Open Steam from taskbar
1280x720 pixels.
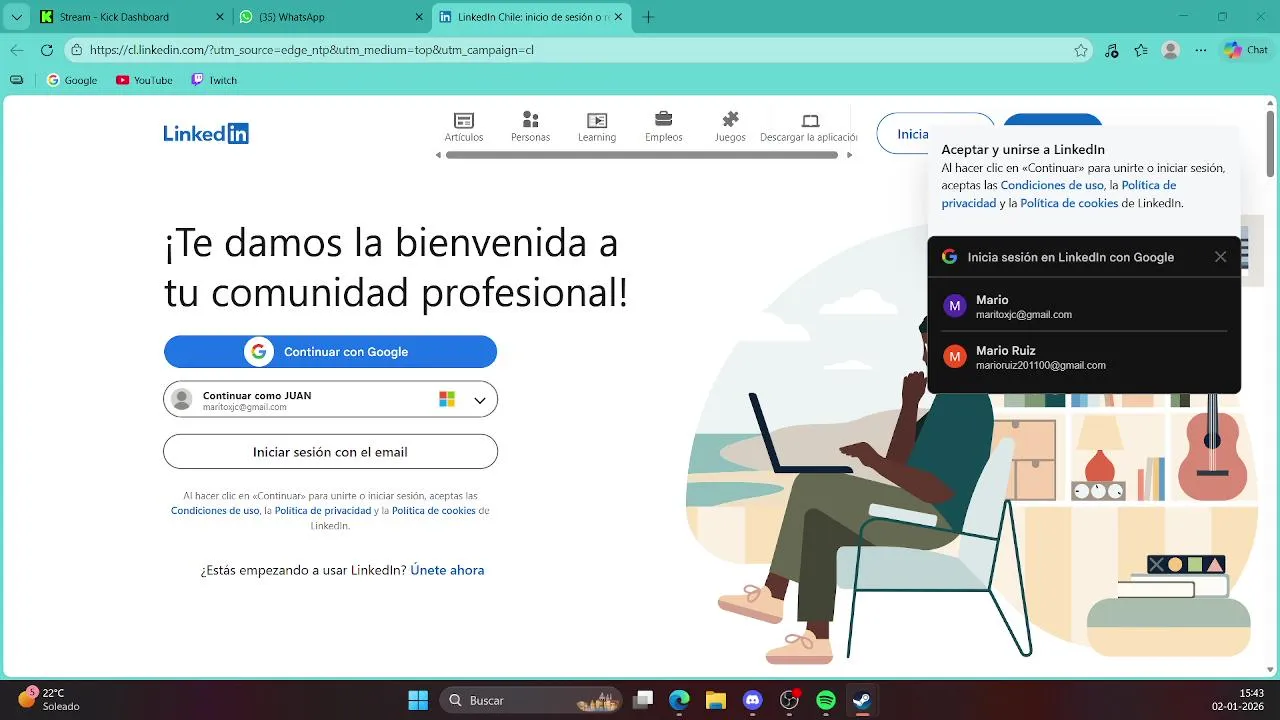pos(861,700)
